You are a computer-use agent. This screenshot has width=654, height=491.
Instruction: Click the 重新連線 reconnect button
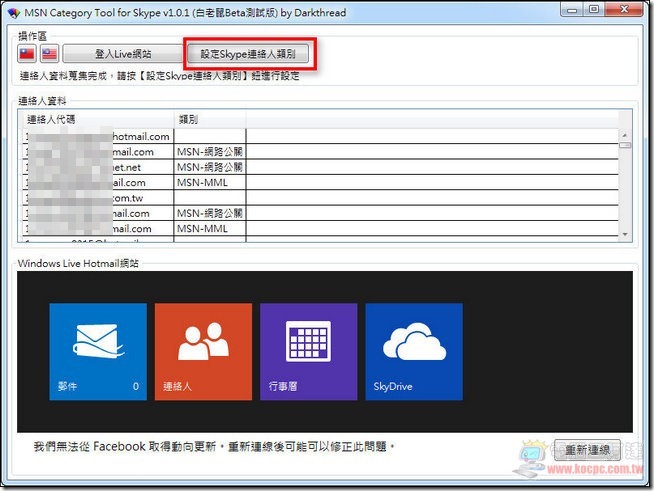coord(587,450)
